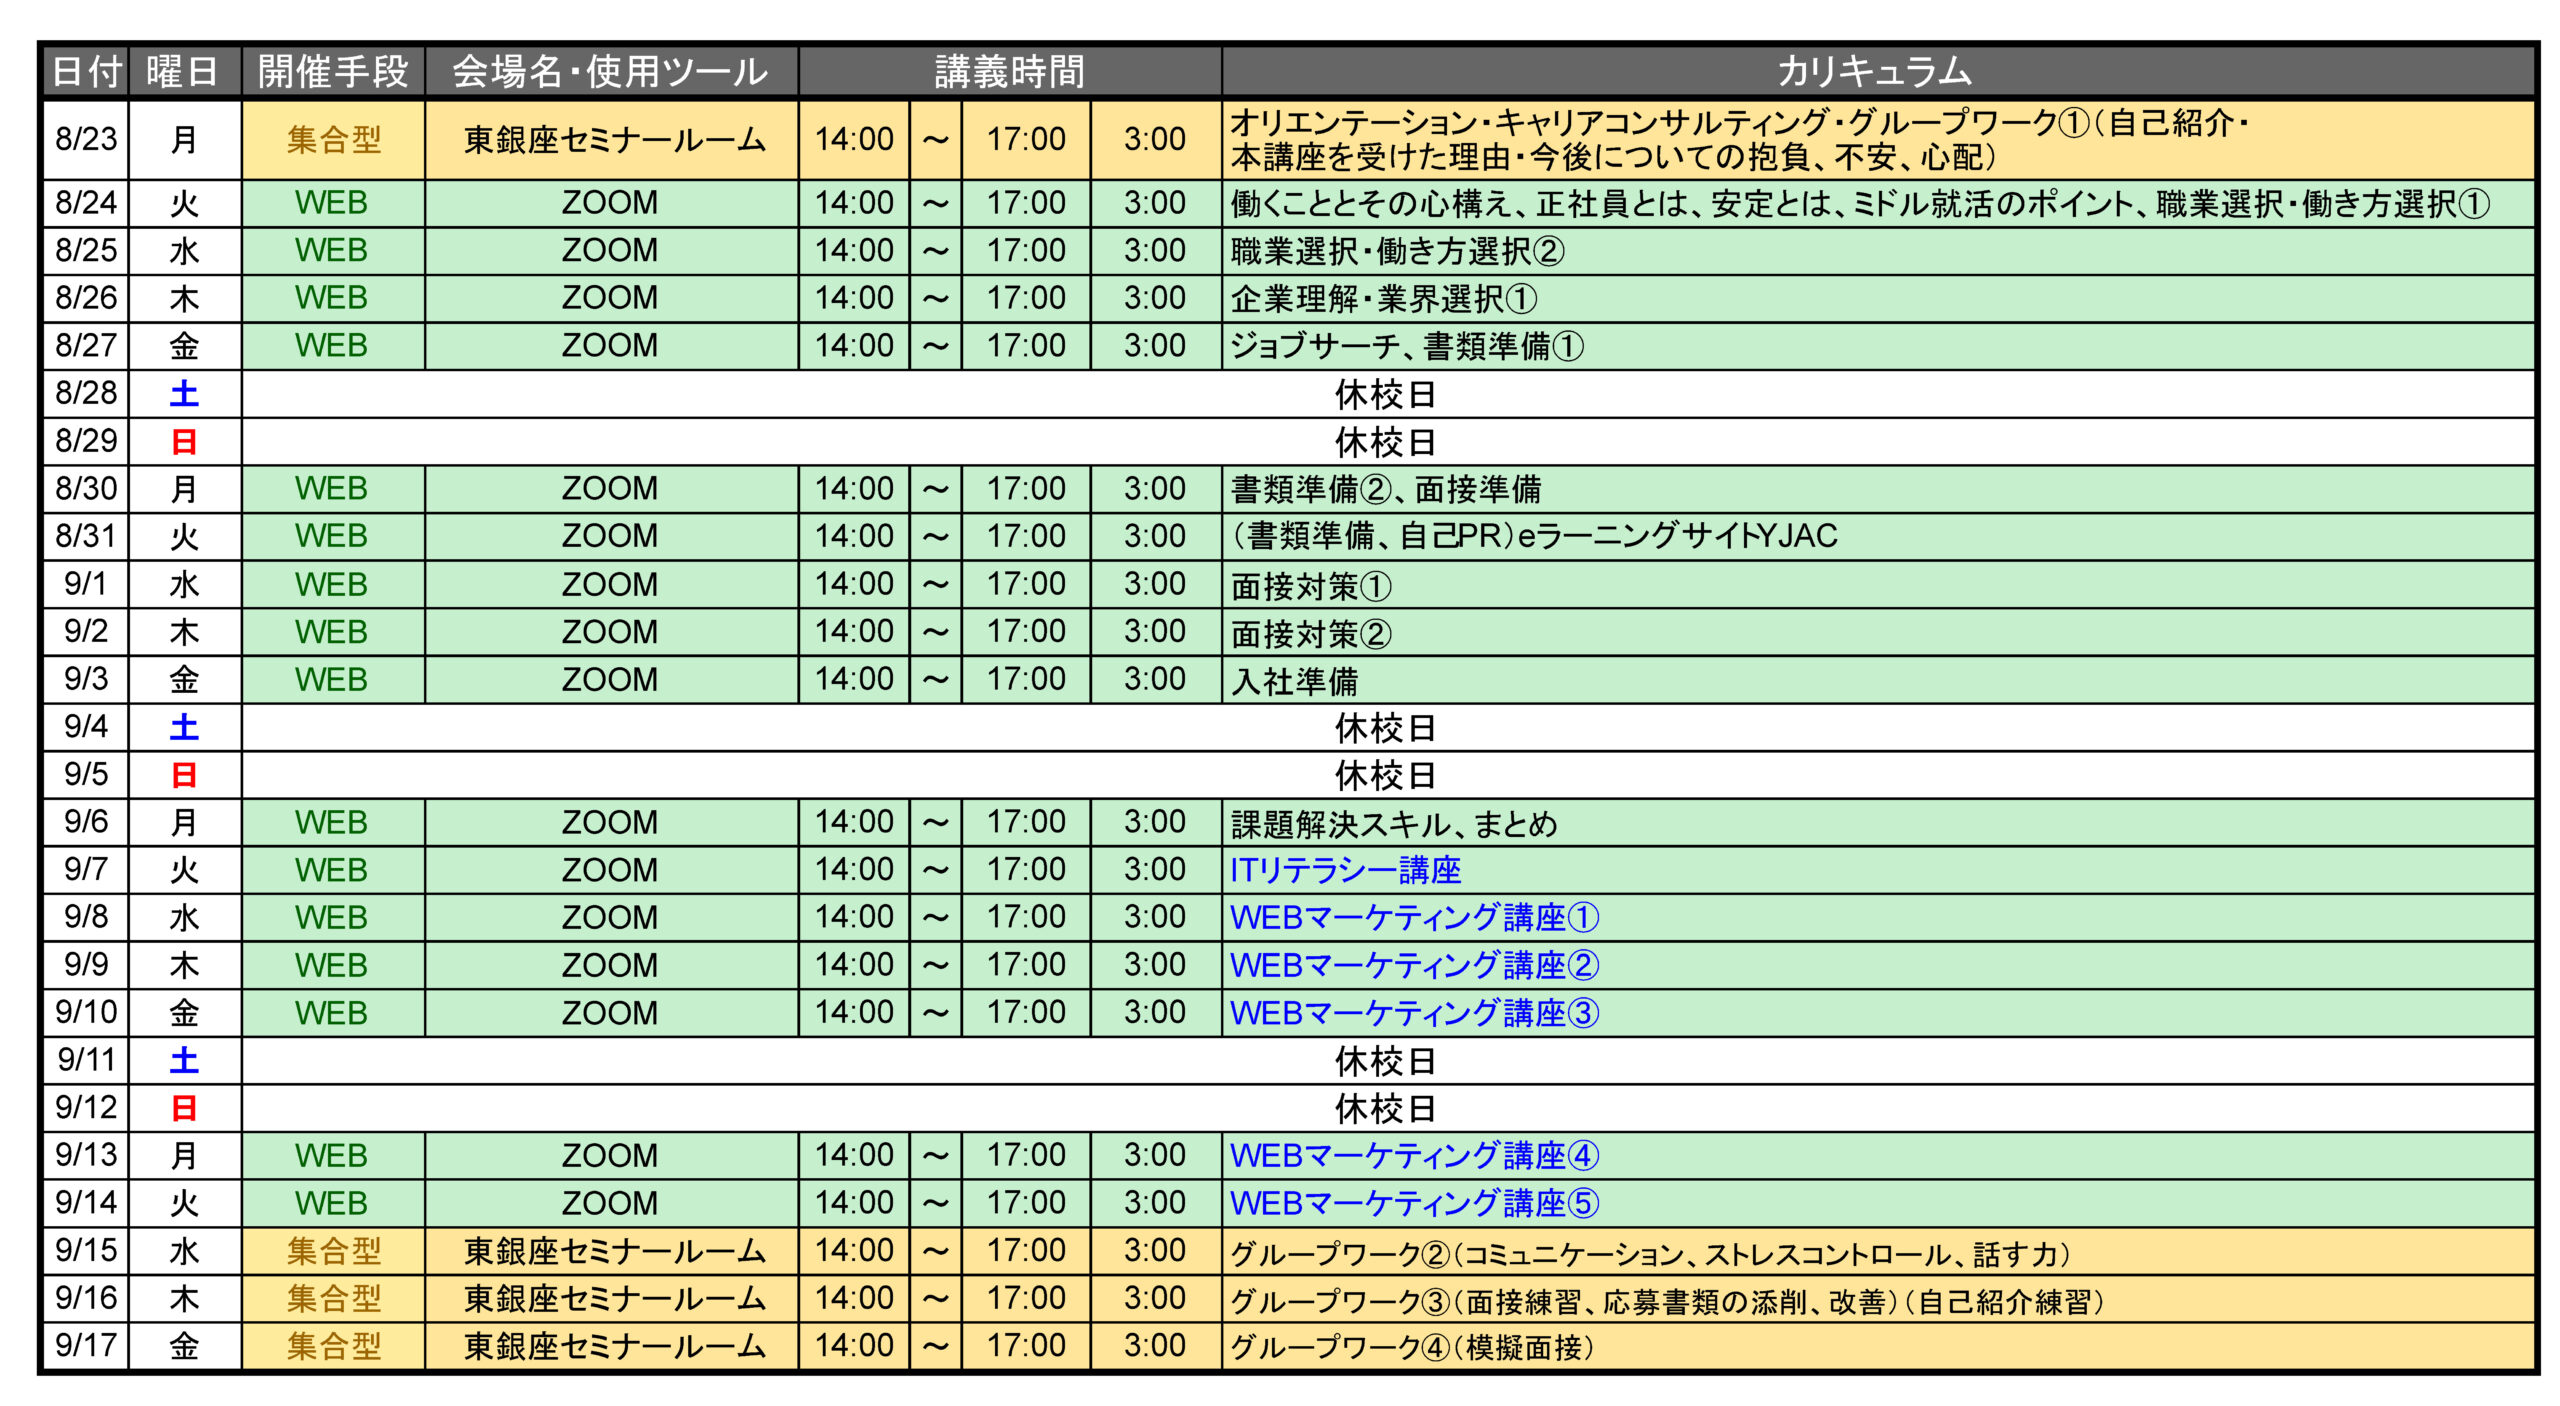This screenshot has height=1406, width=2560.
Task: Click the グループワーク② curriculum cell
Action: tap(1876, 1251)
